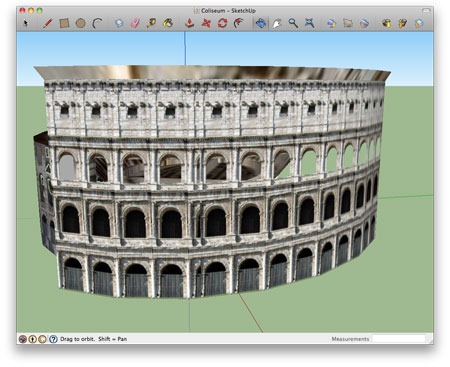
Task: Click the Photo Textures toolbar icon
Action: pos(364,23)
